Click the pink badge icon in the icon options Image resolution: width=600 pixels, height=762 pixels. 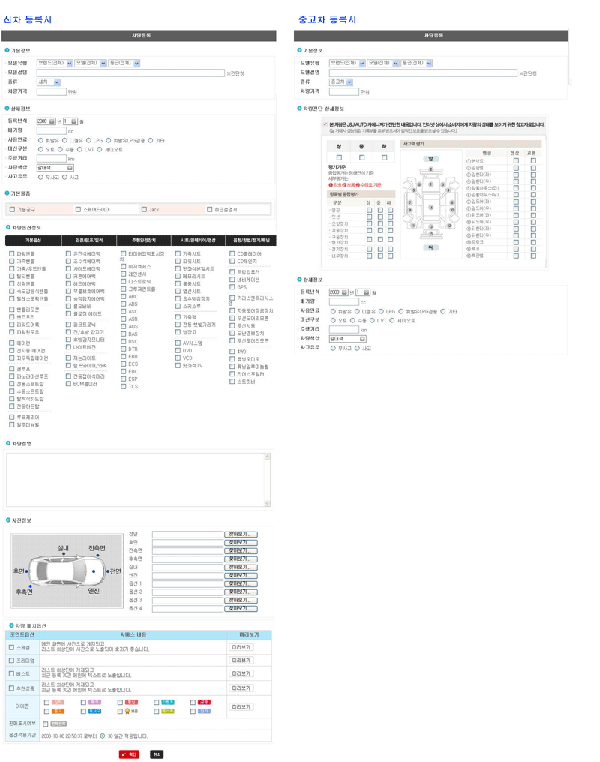pos(58,702)
